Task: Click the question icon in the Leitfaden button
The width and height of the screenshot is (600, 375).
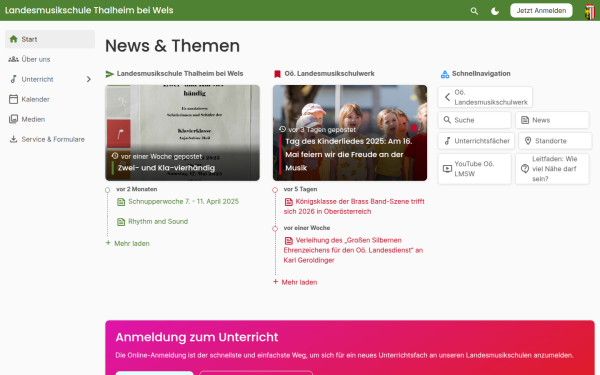Action: coord(525,169)
